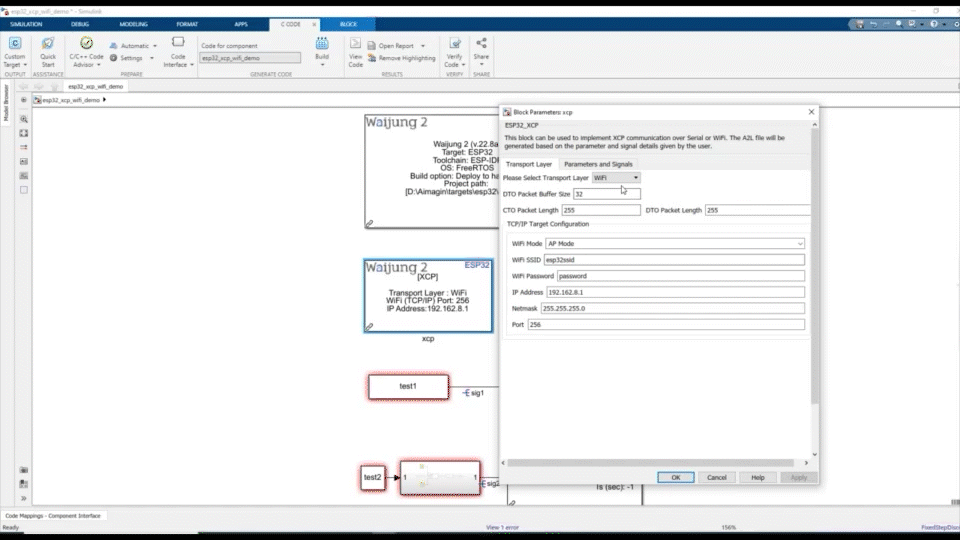The height and width of the screenshot is (540, 960).
Task: Click the View 1 error link
Action: (x=502, y=528)
